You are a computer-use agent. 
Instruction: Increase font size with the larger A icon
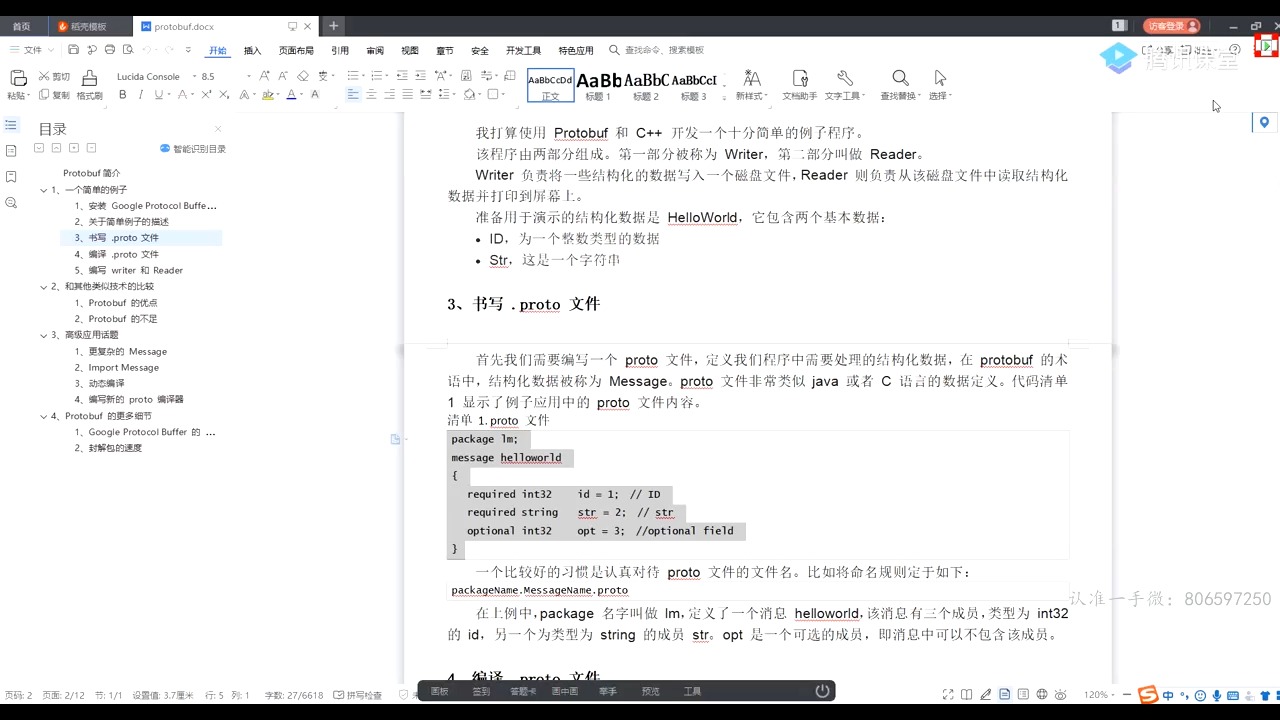click(265, 76)
